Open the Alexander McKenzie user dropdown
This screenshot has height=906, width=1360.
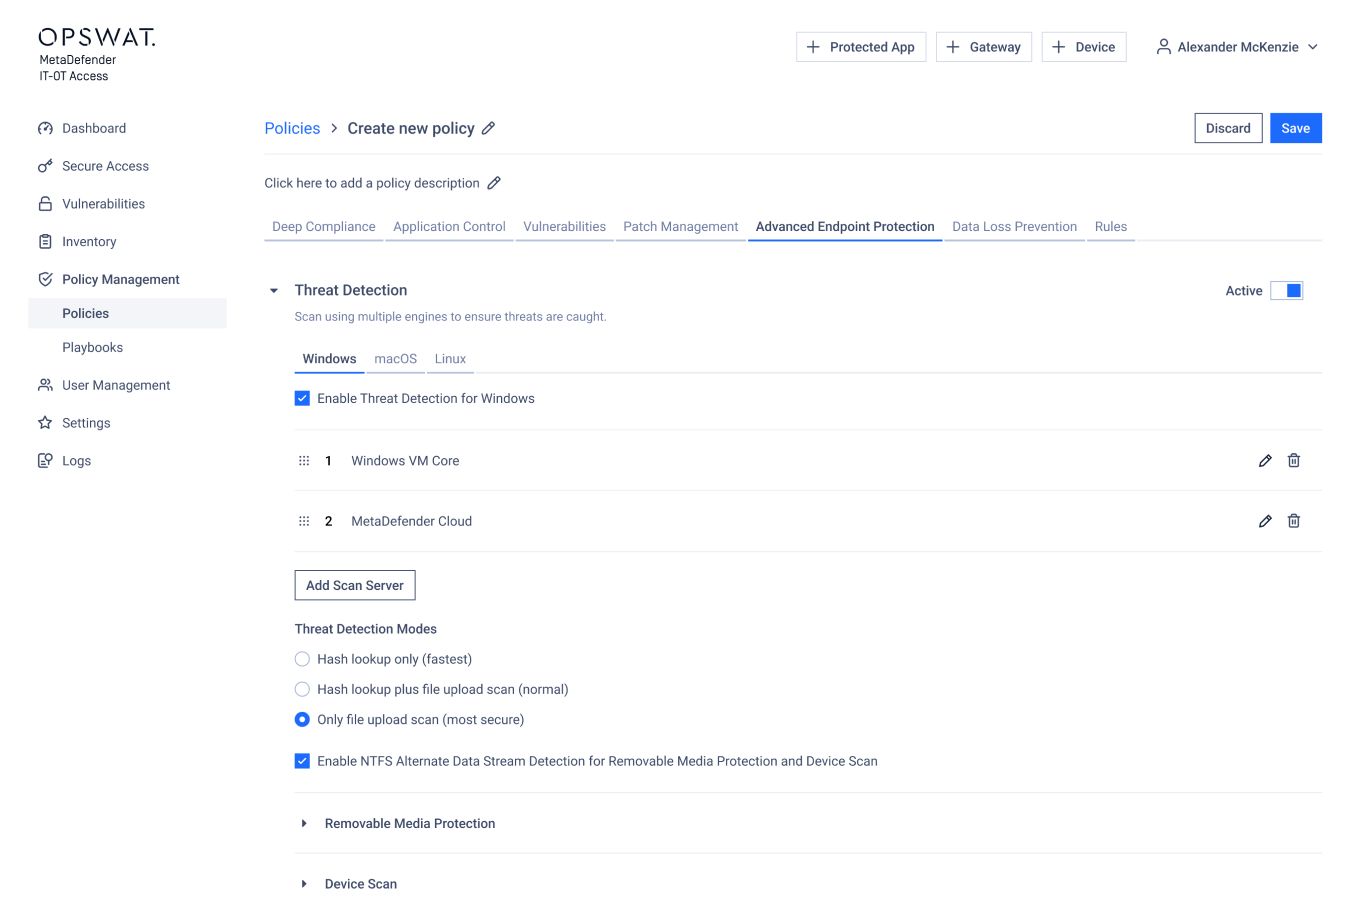tap(1238, 47)
